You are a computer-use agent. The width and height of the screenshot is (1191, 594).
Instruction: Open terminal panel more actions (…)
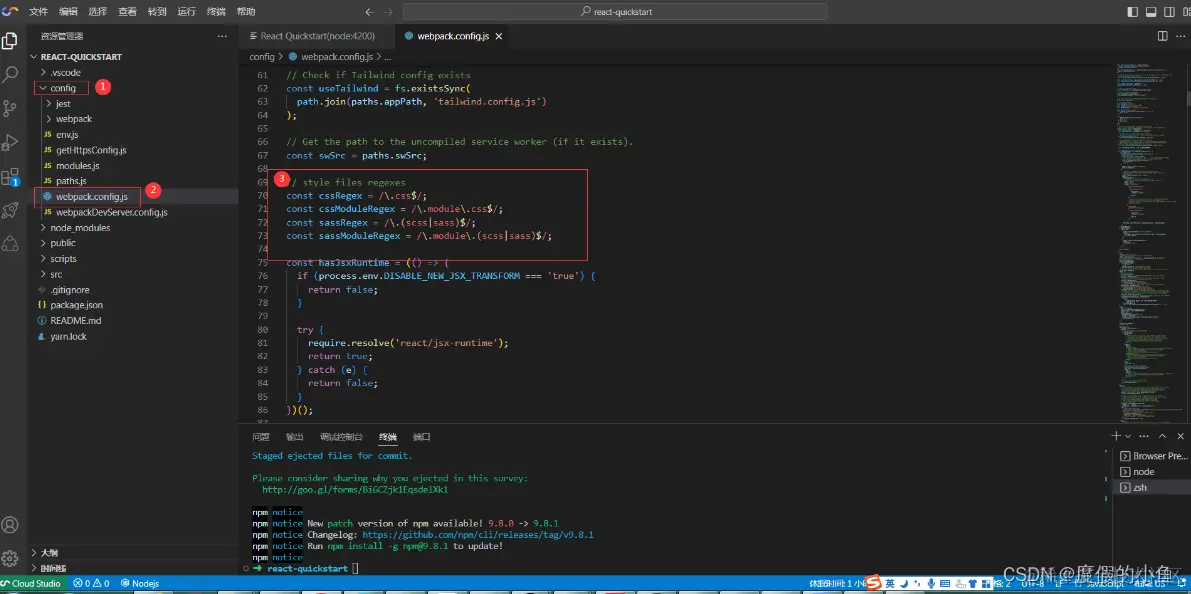pyautogui.click(x=1144, y=436)
